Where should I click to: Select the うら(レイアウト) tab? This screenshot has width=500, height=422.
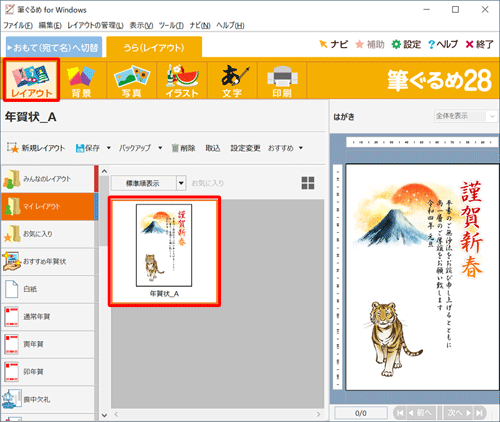pyautogui.click(x=154, y=48)
